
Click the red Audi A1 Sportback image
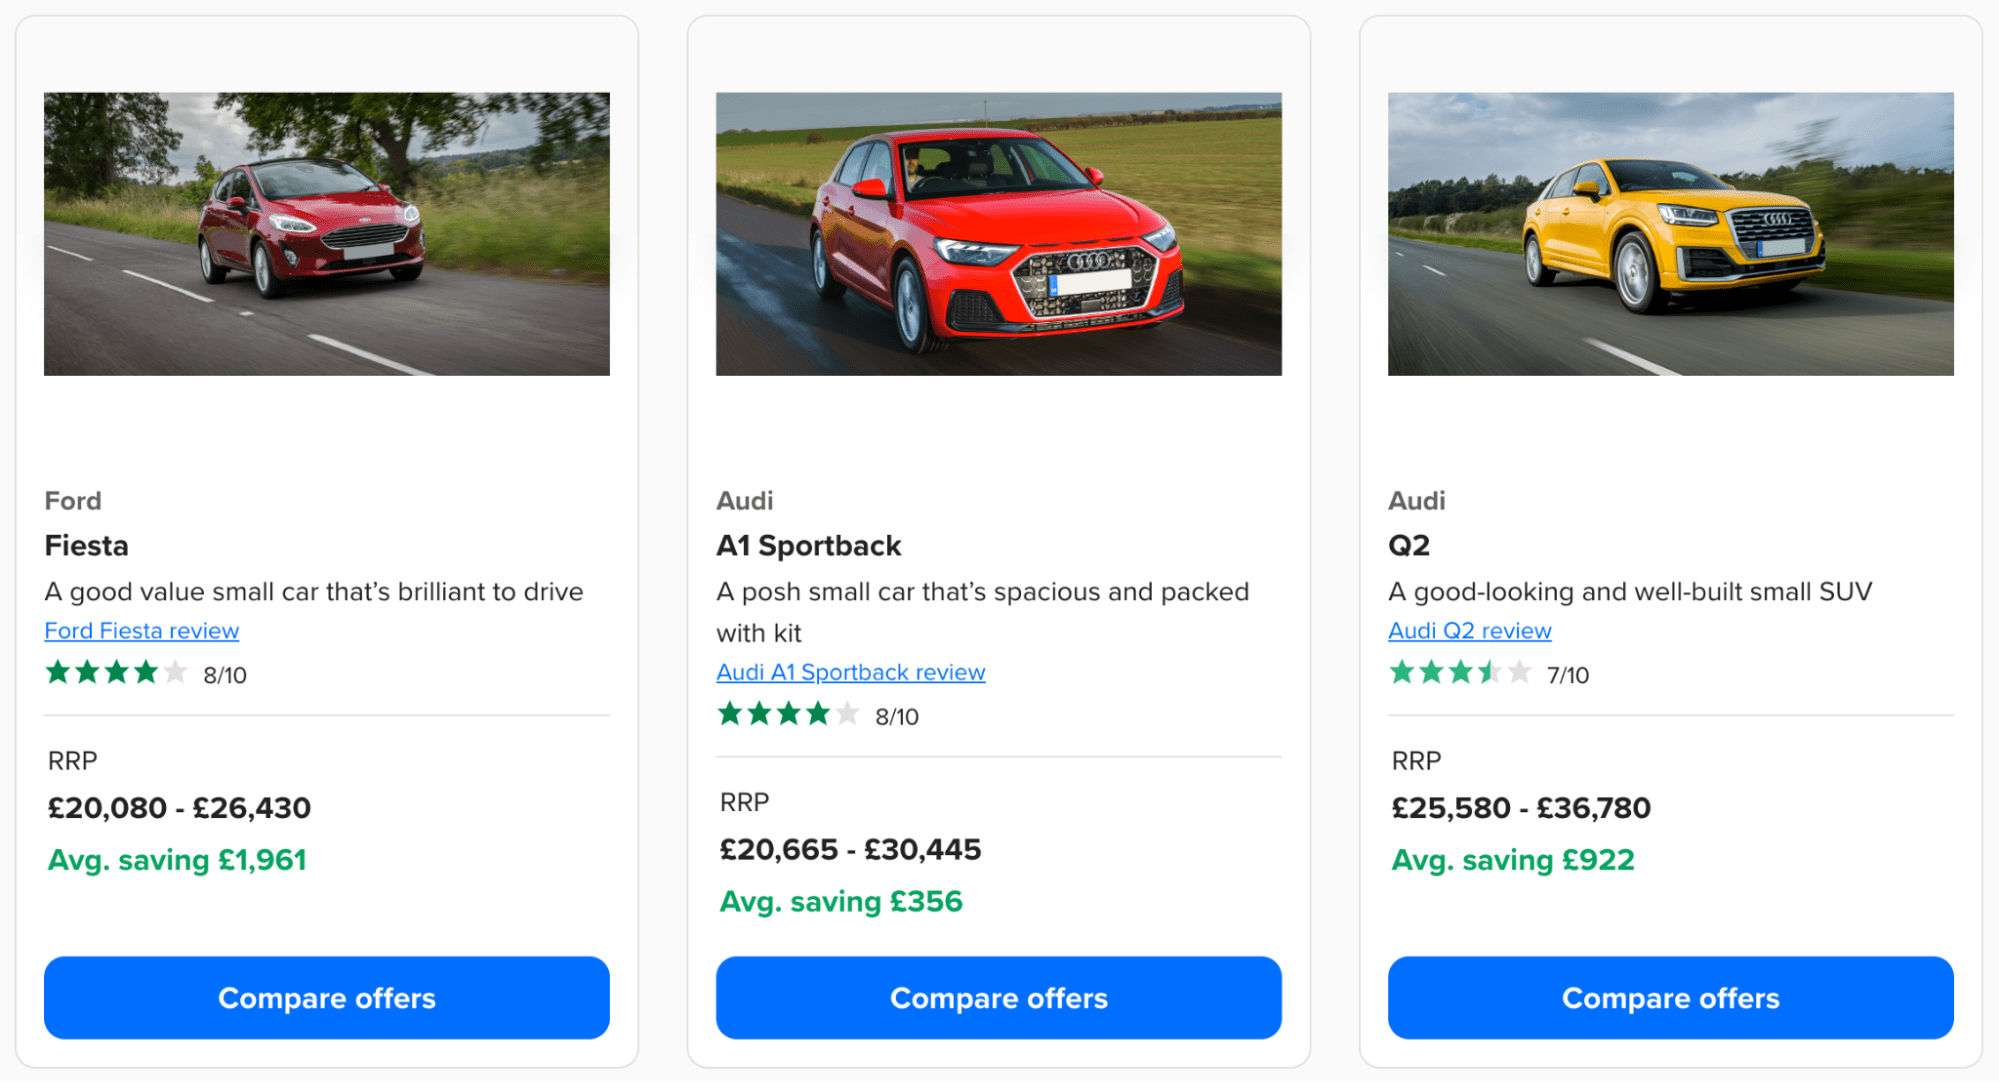(998, 233)
